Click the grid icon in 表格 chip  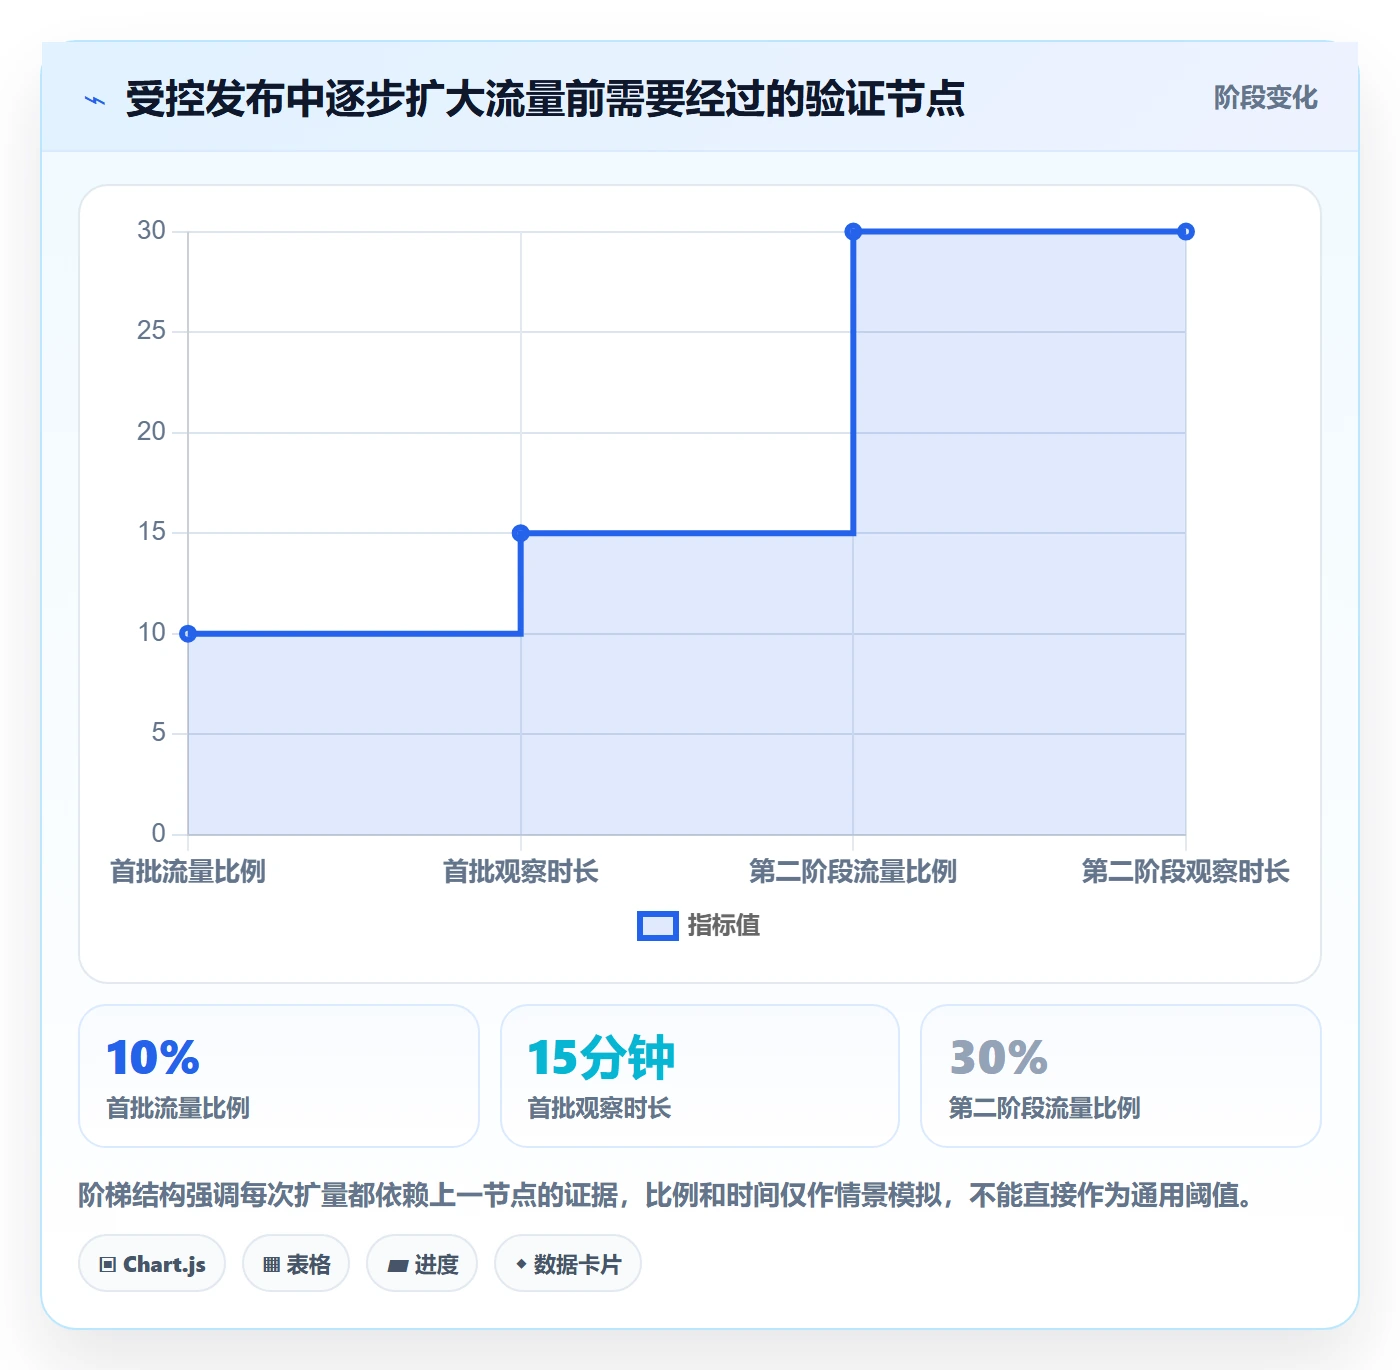(271, 1265)
